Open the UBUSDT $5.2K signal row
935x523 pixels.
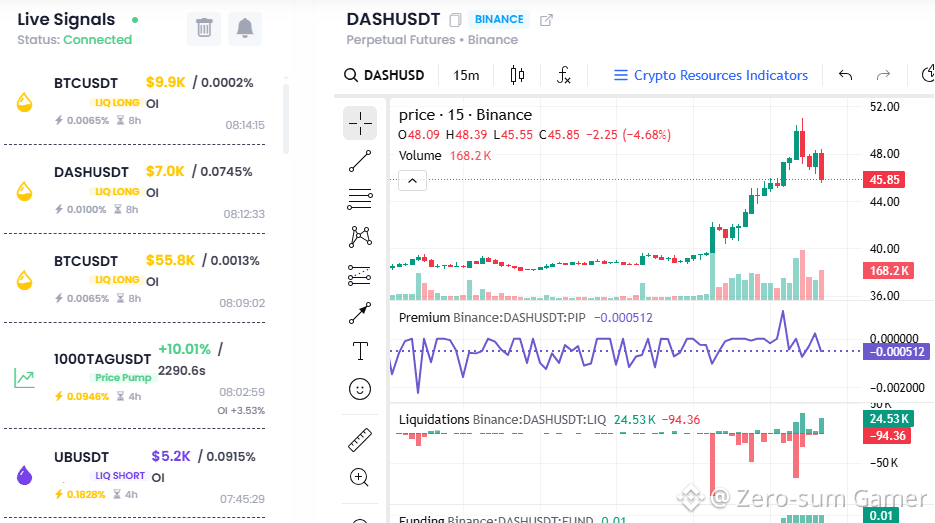coord(135,474)
